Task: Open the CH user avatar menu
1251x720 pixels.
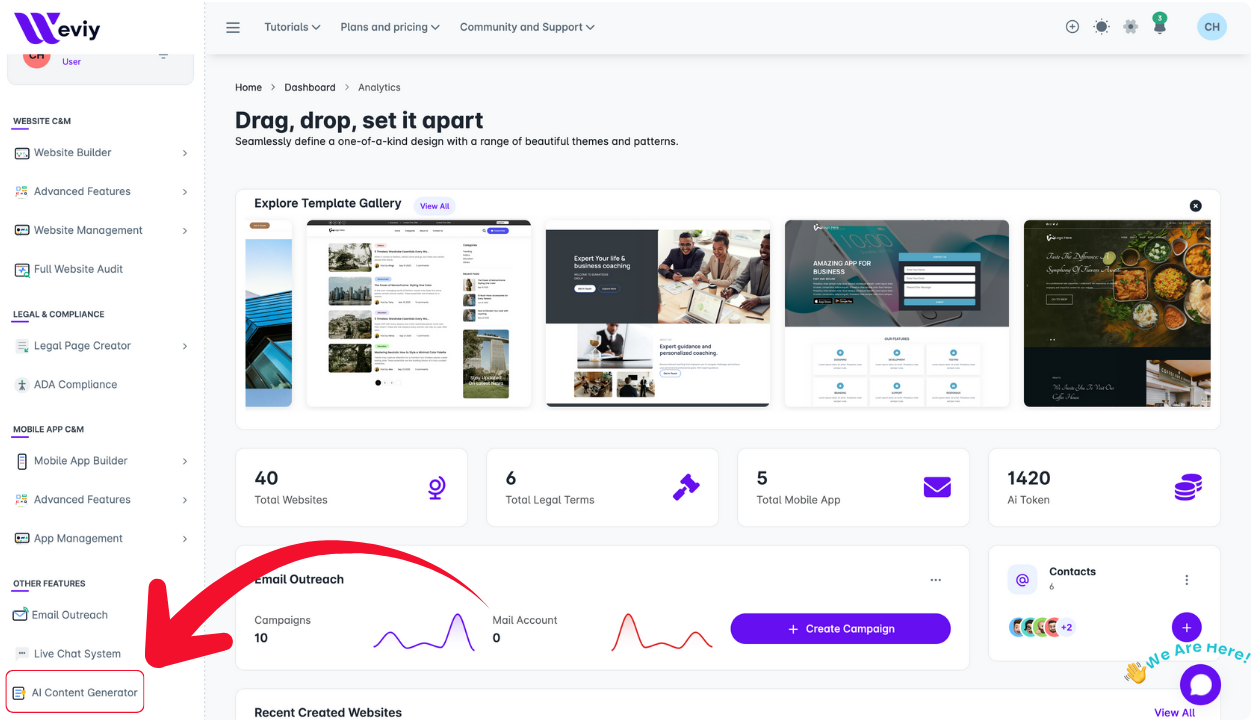Action: [x=1211, y=27]
